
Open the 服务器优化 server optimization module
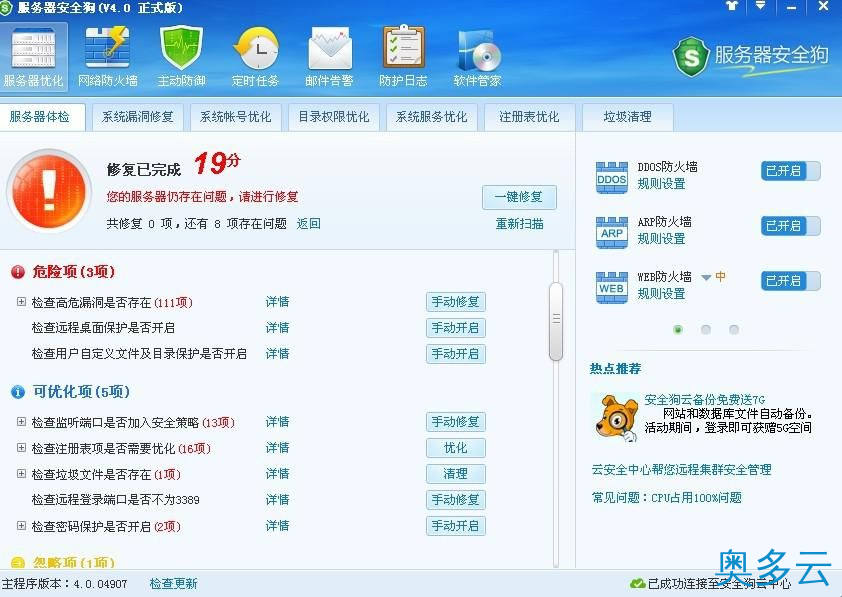click(33, 57)
